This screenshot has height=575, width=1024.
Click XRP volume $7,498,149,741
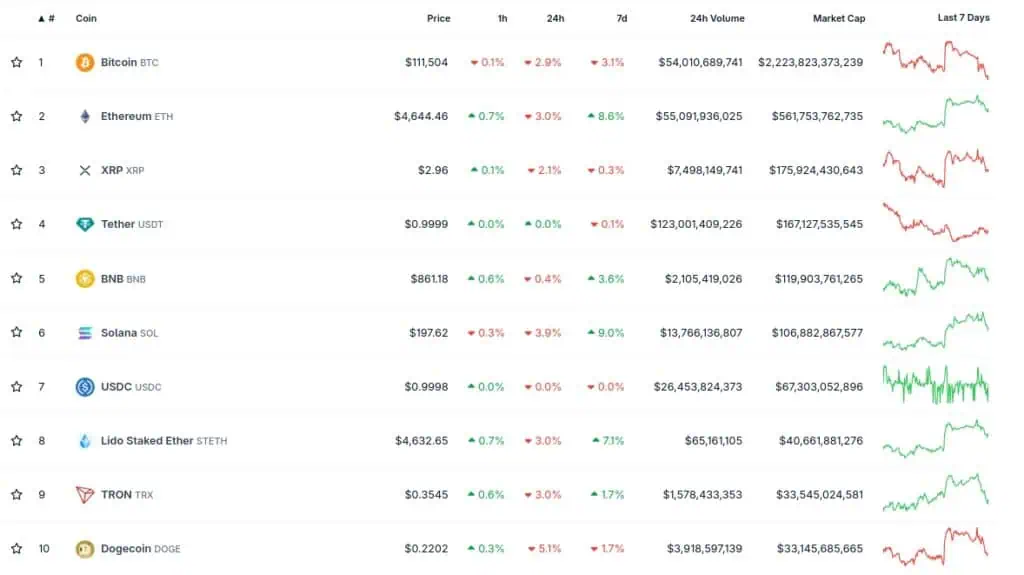pyautogui.click(x=705, y=170)
